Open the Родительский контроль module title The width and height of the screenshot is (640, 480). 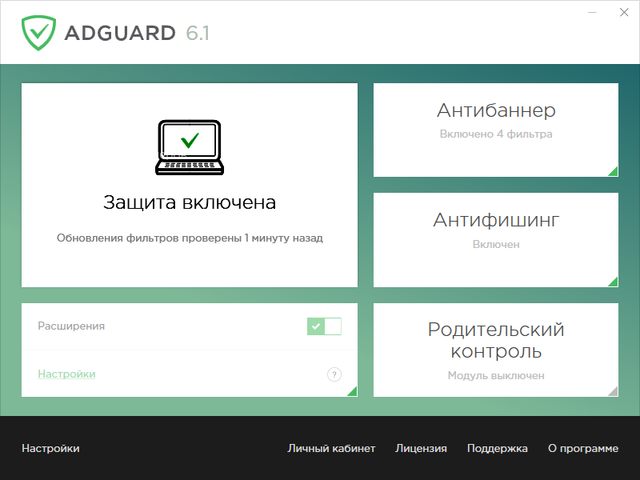[x=496, y=340]
